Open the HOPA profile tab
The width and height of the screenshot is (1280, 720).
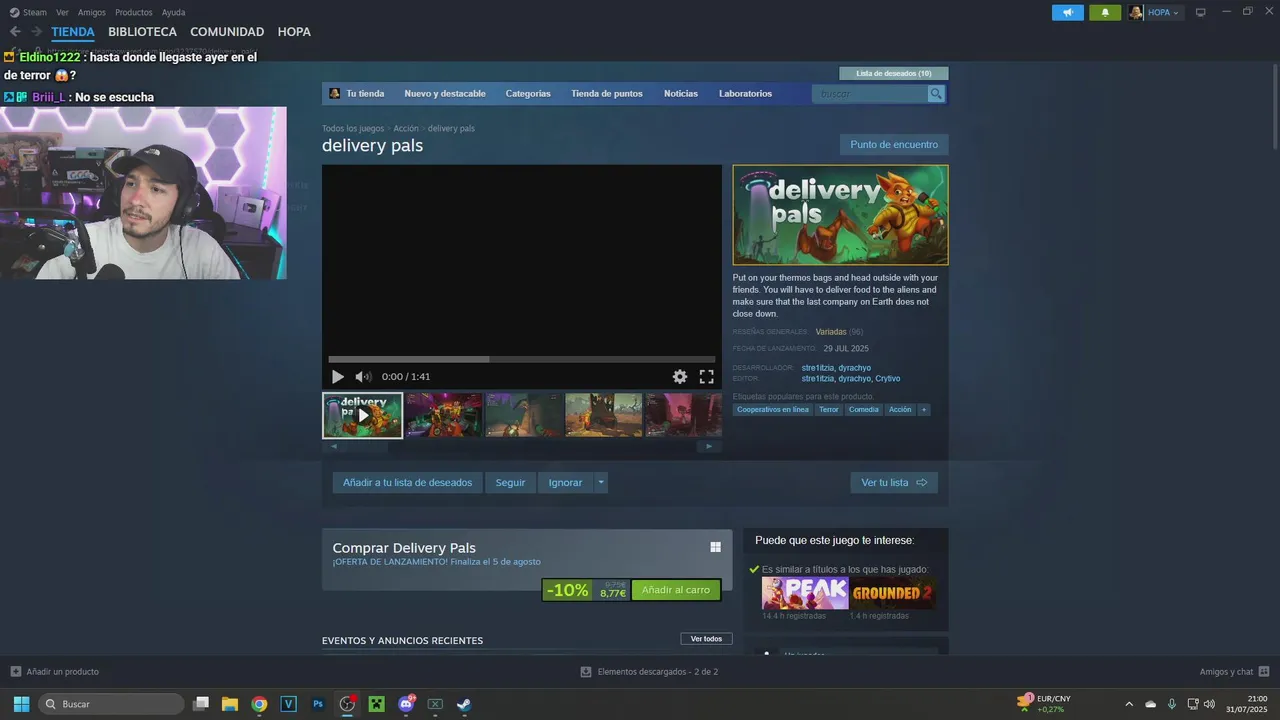294,32
